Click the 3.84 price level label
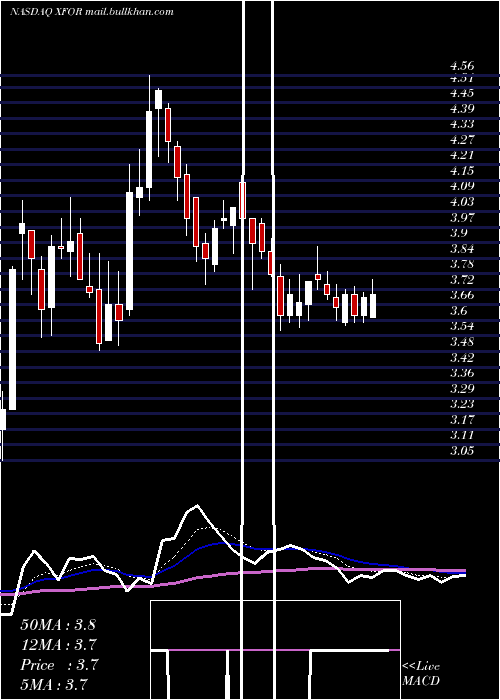This screenshot has height=700, width=500. pos(462,248)
